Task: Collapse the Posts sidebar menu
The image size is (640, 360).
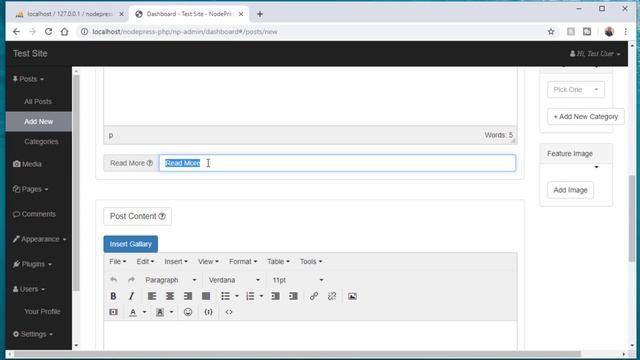Action: (x=28, y=79)
